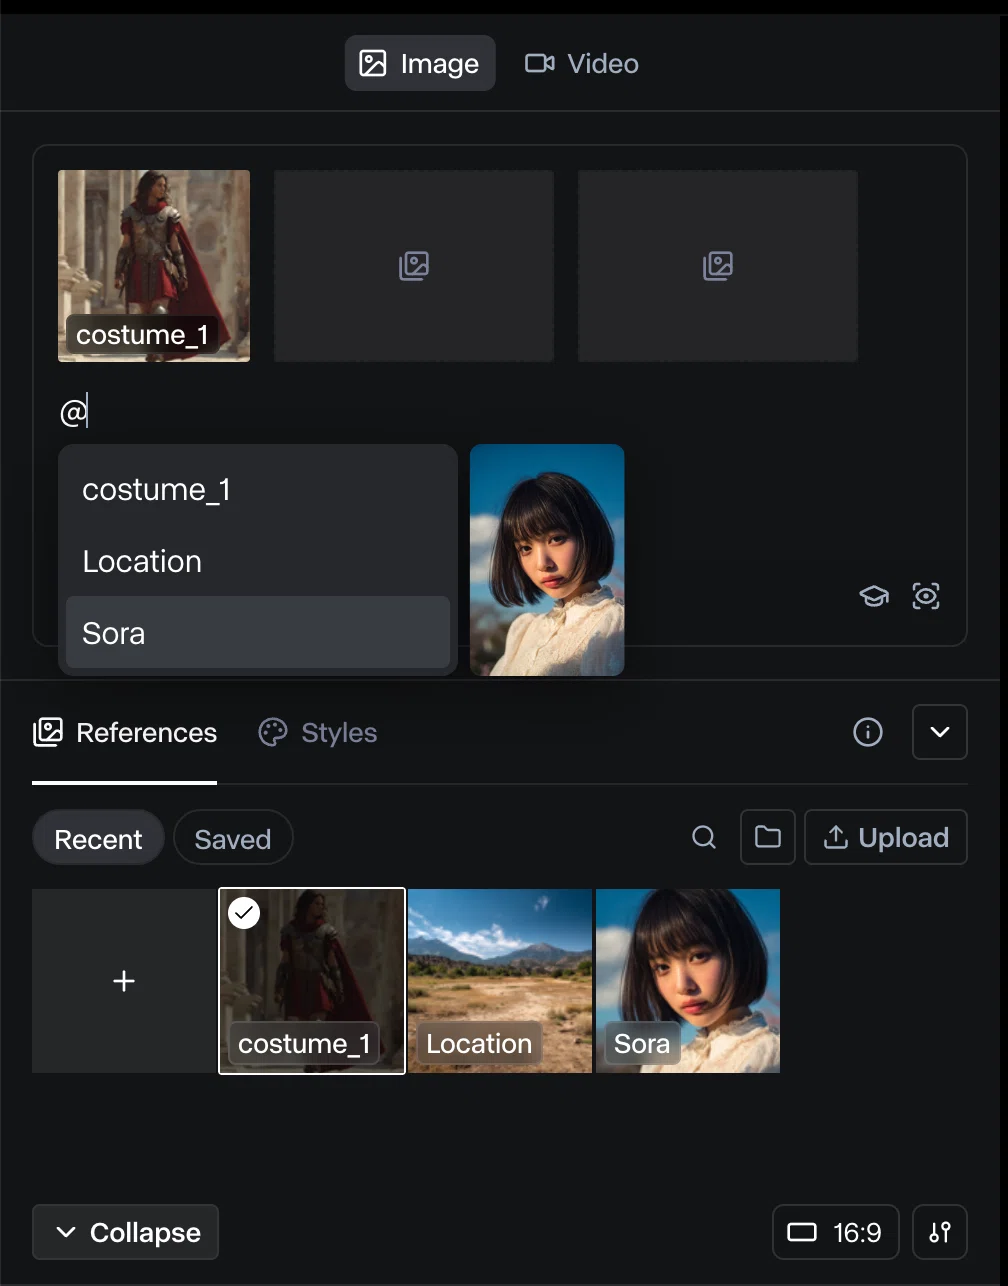Click the third empty image slot
Viewport: 1008px width, 1286px height.
718,266
